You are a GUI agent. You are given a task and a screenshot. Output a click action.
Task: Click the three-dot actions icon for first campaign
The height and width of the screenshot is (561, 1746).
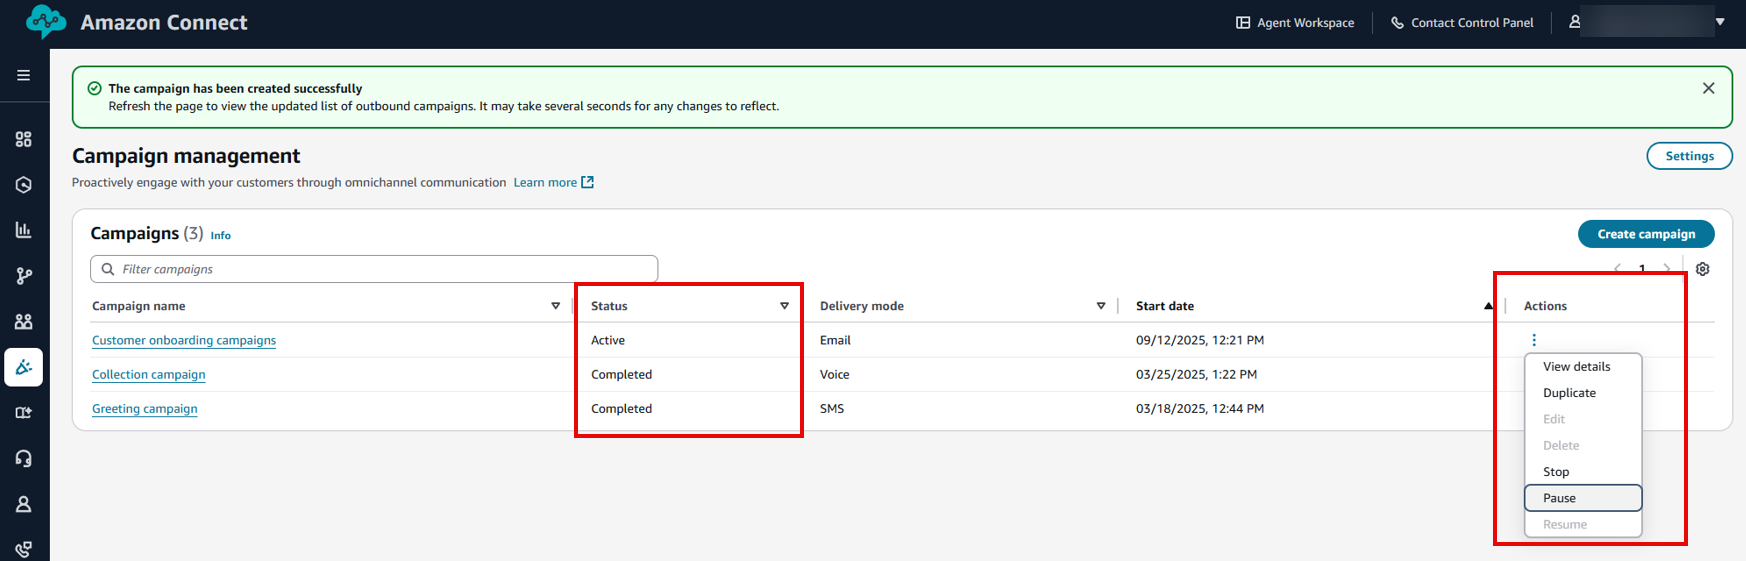[x=1534, y=340]
